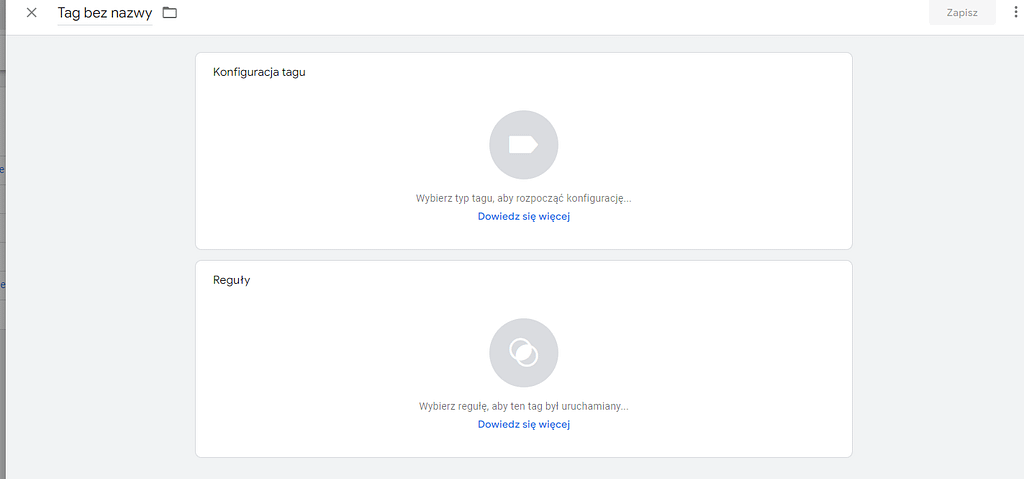Click the 'Konfiguracja tagu' heading

(x=259, y=73)
